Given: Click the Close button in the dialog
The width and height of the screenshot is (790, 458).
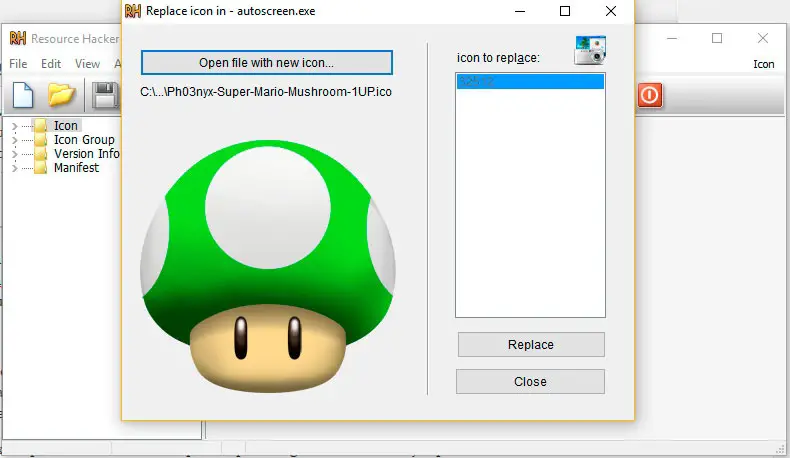Looking at the screenshot, I should (x=531, y=381).
